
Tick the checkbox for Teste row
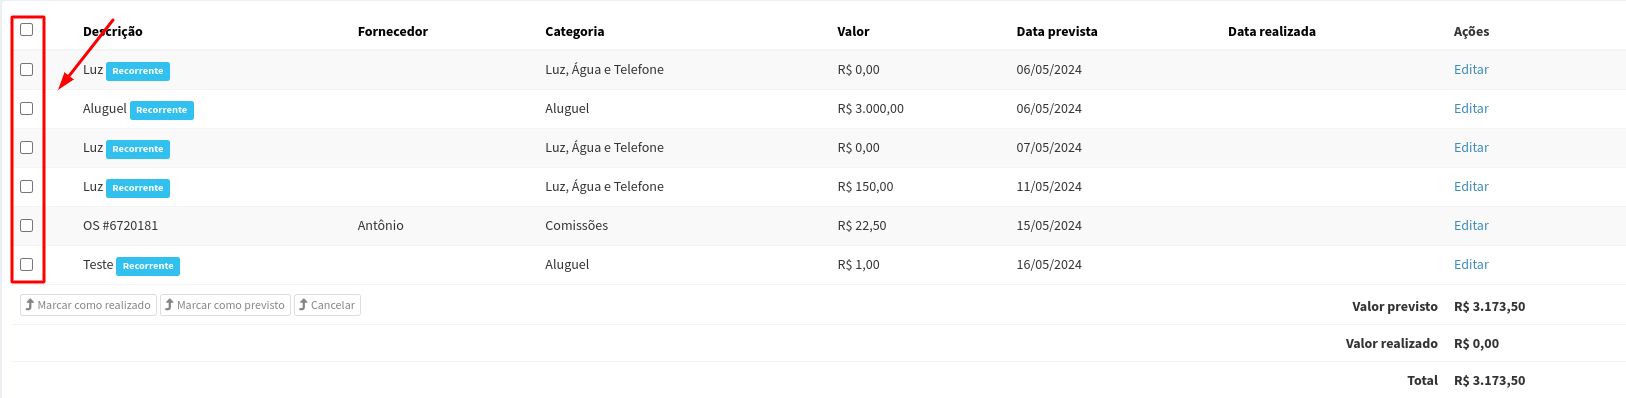26,264
